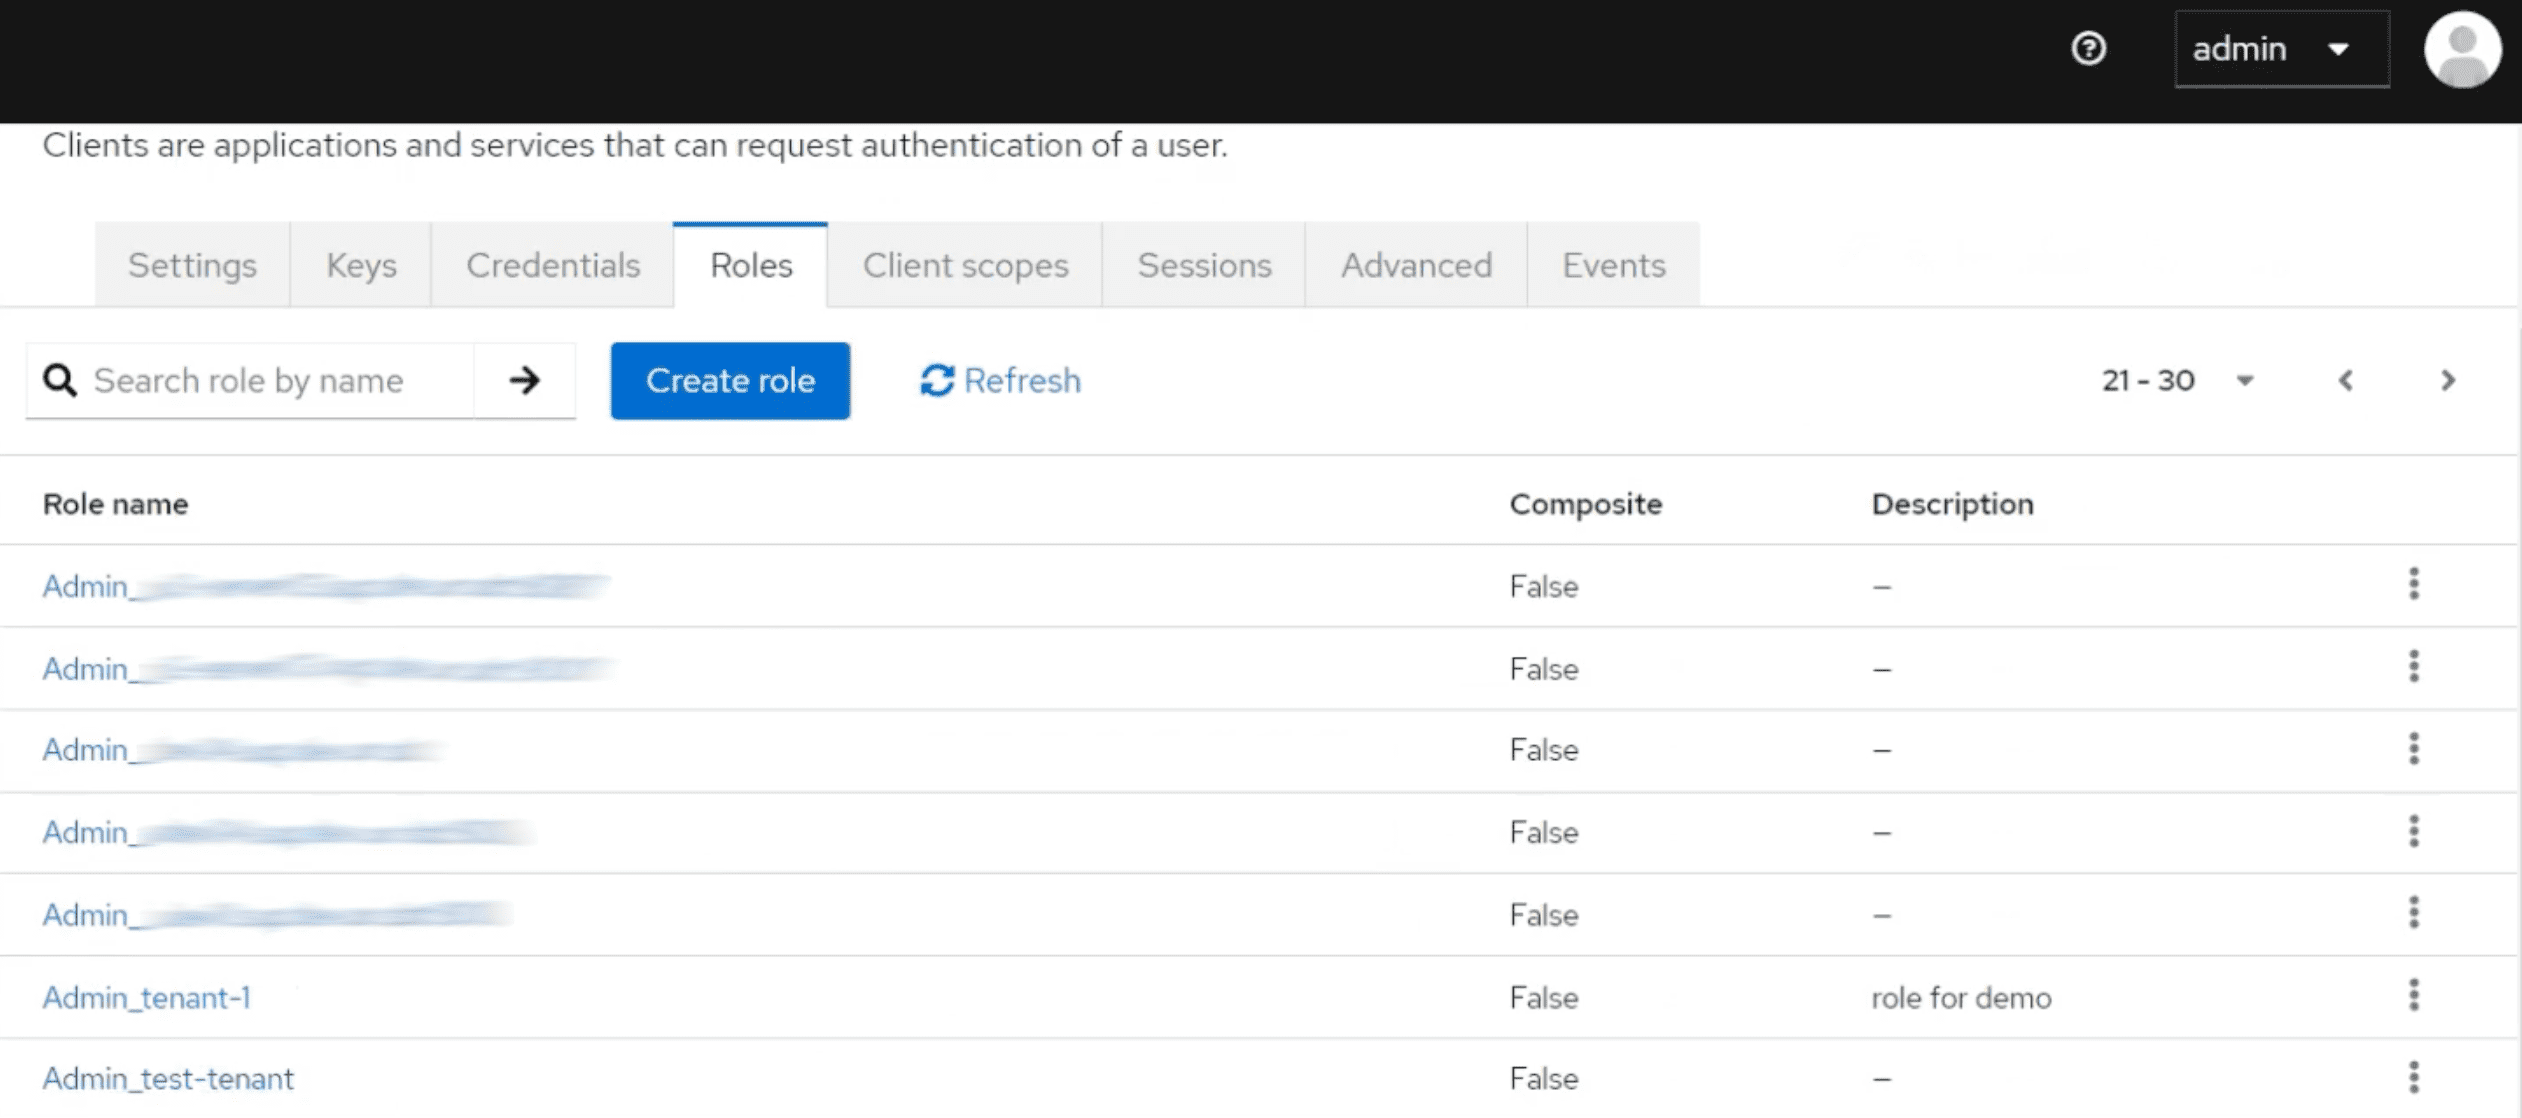Viewport: 2522px width, 1118px height.
Task: Open the Admin_test-tenant role link
Action: pyautogui.click(x=168, y=1078)
